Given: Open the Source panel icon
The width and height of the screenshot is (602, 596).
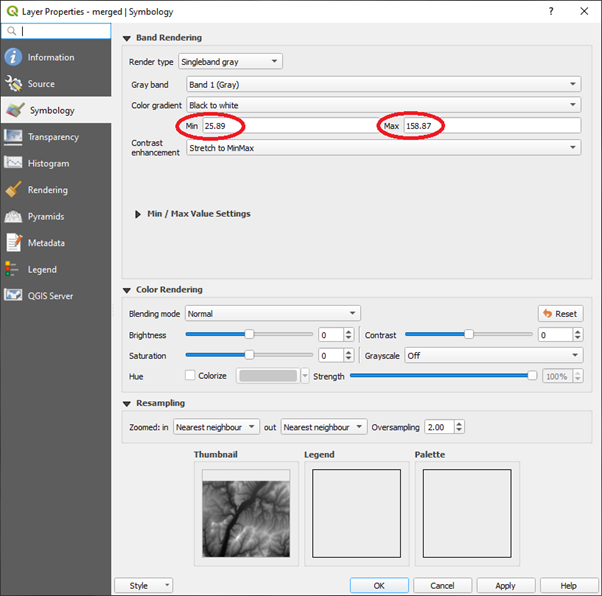Looking at the screenshot, I should 14,84.
